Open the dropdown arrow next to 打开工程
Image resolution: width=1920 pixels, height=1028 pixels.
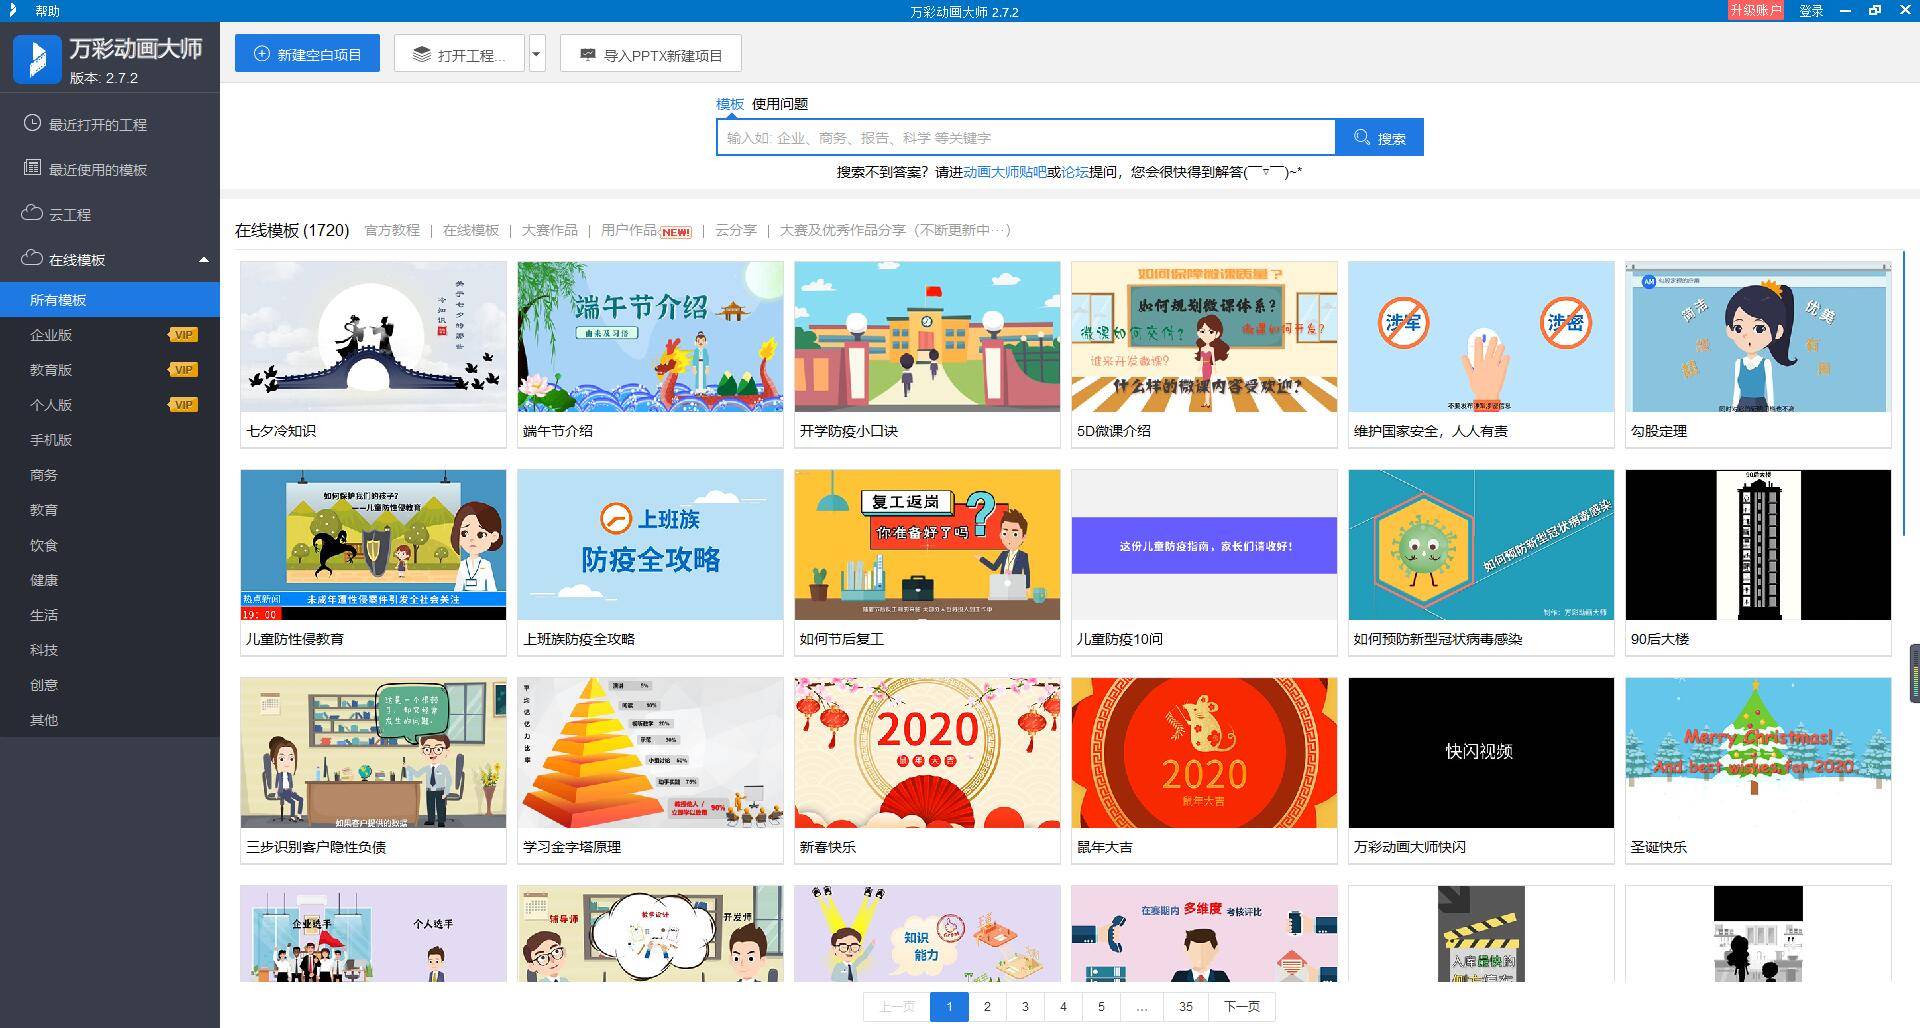pos(537,54)
